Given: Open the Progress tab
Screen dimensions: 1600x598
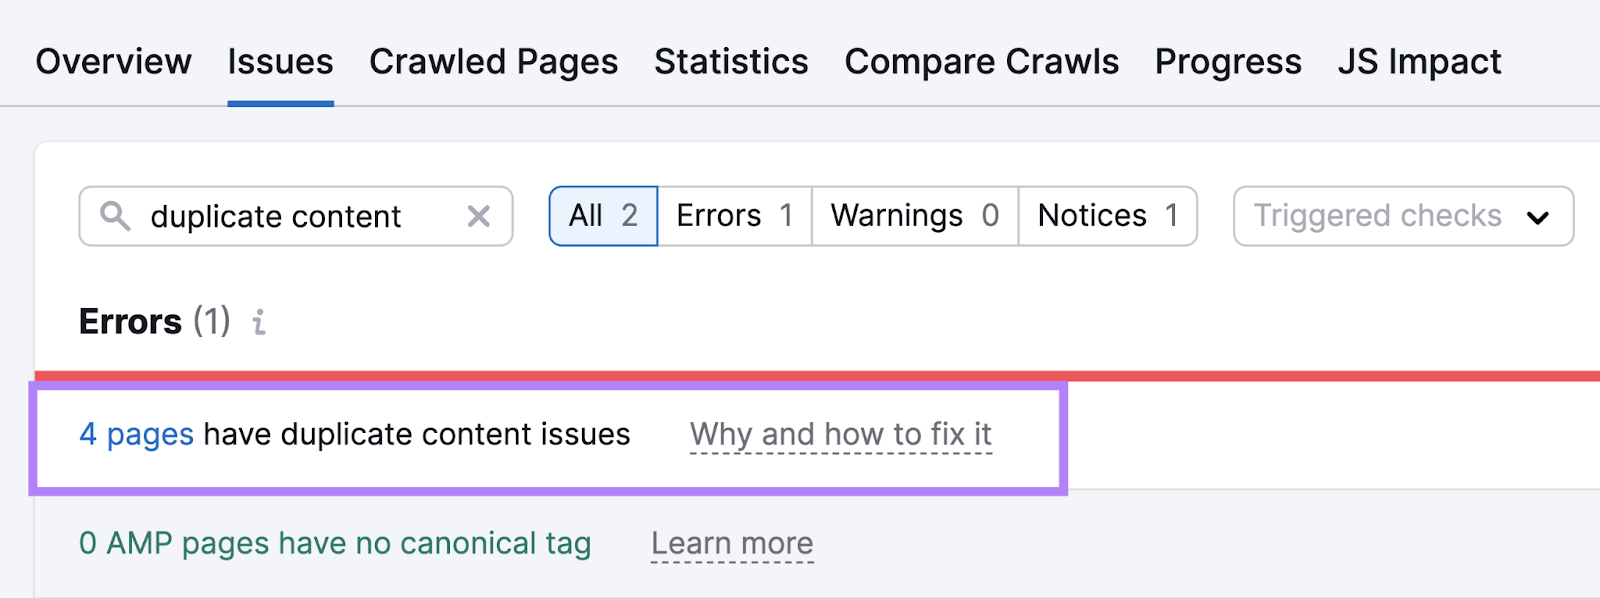Looking at the screenshot, I should [1228, 62].
